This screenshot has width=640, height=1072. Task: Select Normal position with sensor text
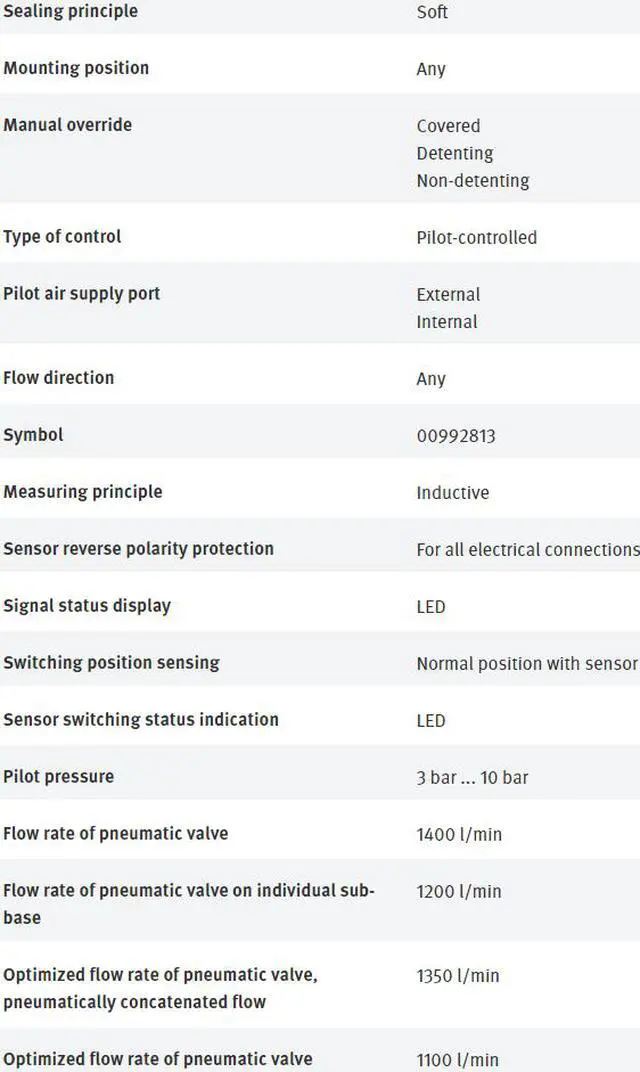coord(527,664)
